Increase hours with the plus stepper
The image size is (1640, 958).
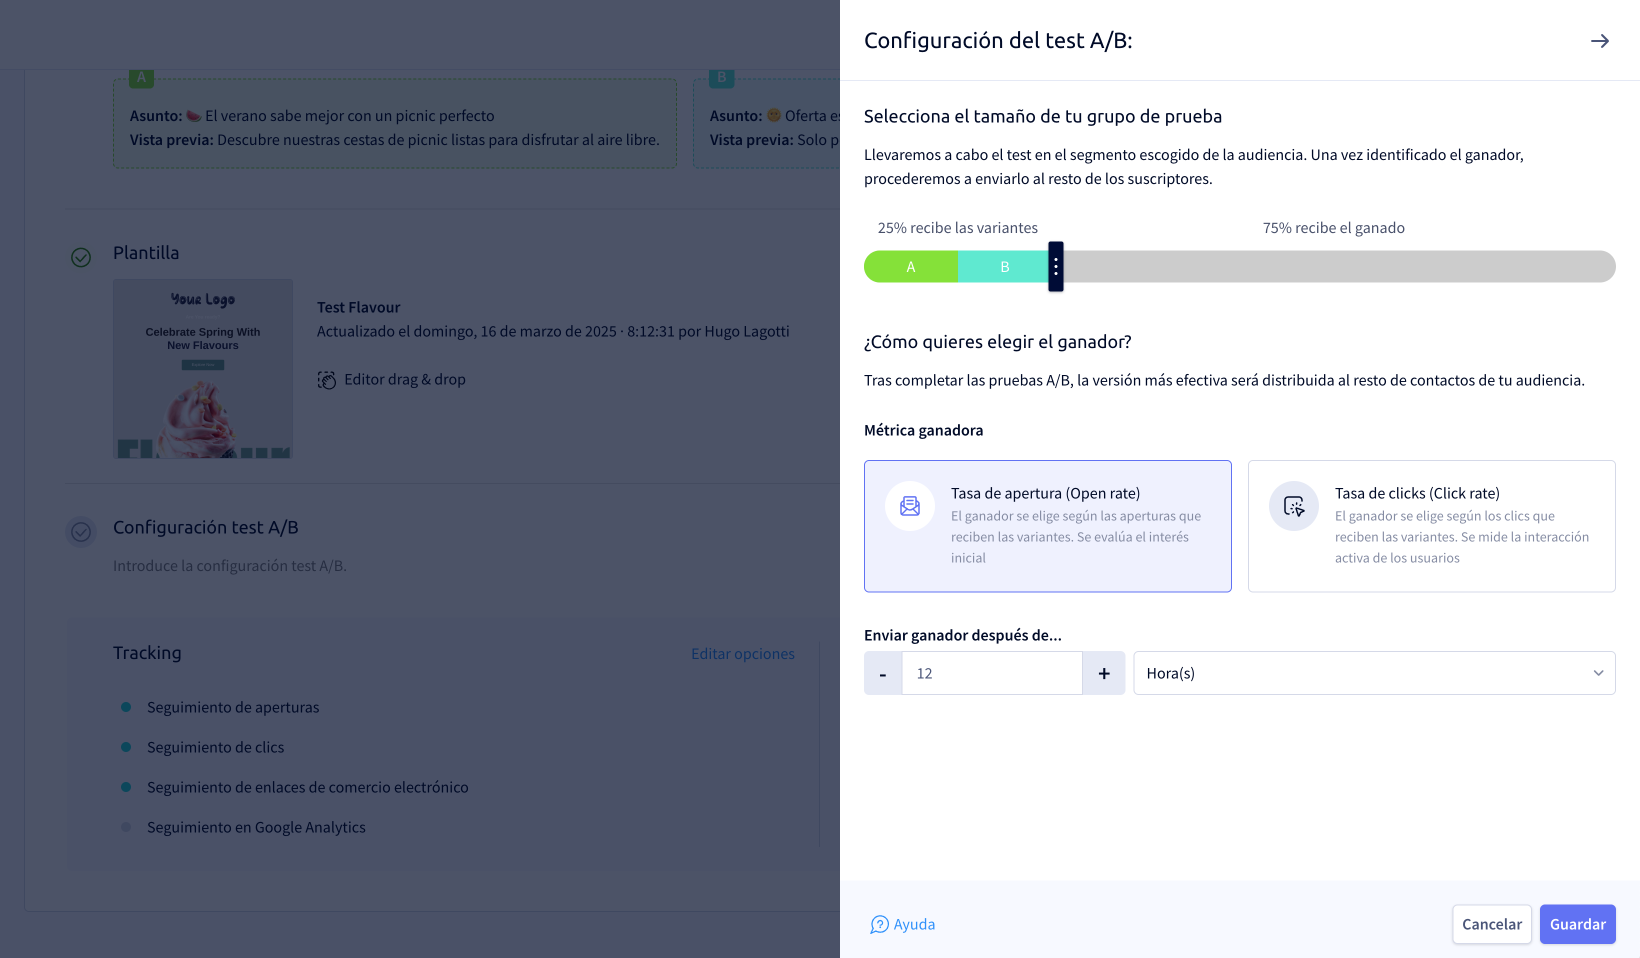tap(1104, 673)
